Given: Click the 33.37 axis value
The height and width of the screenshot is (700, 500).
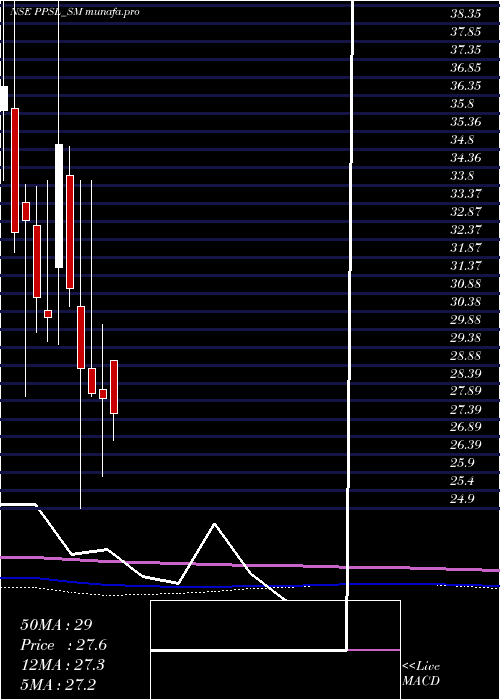Looking at the screenshot, I should coord(466,194).
